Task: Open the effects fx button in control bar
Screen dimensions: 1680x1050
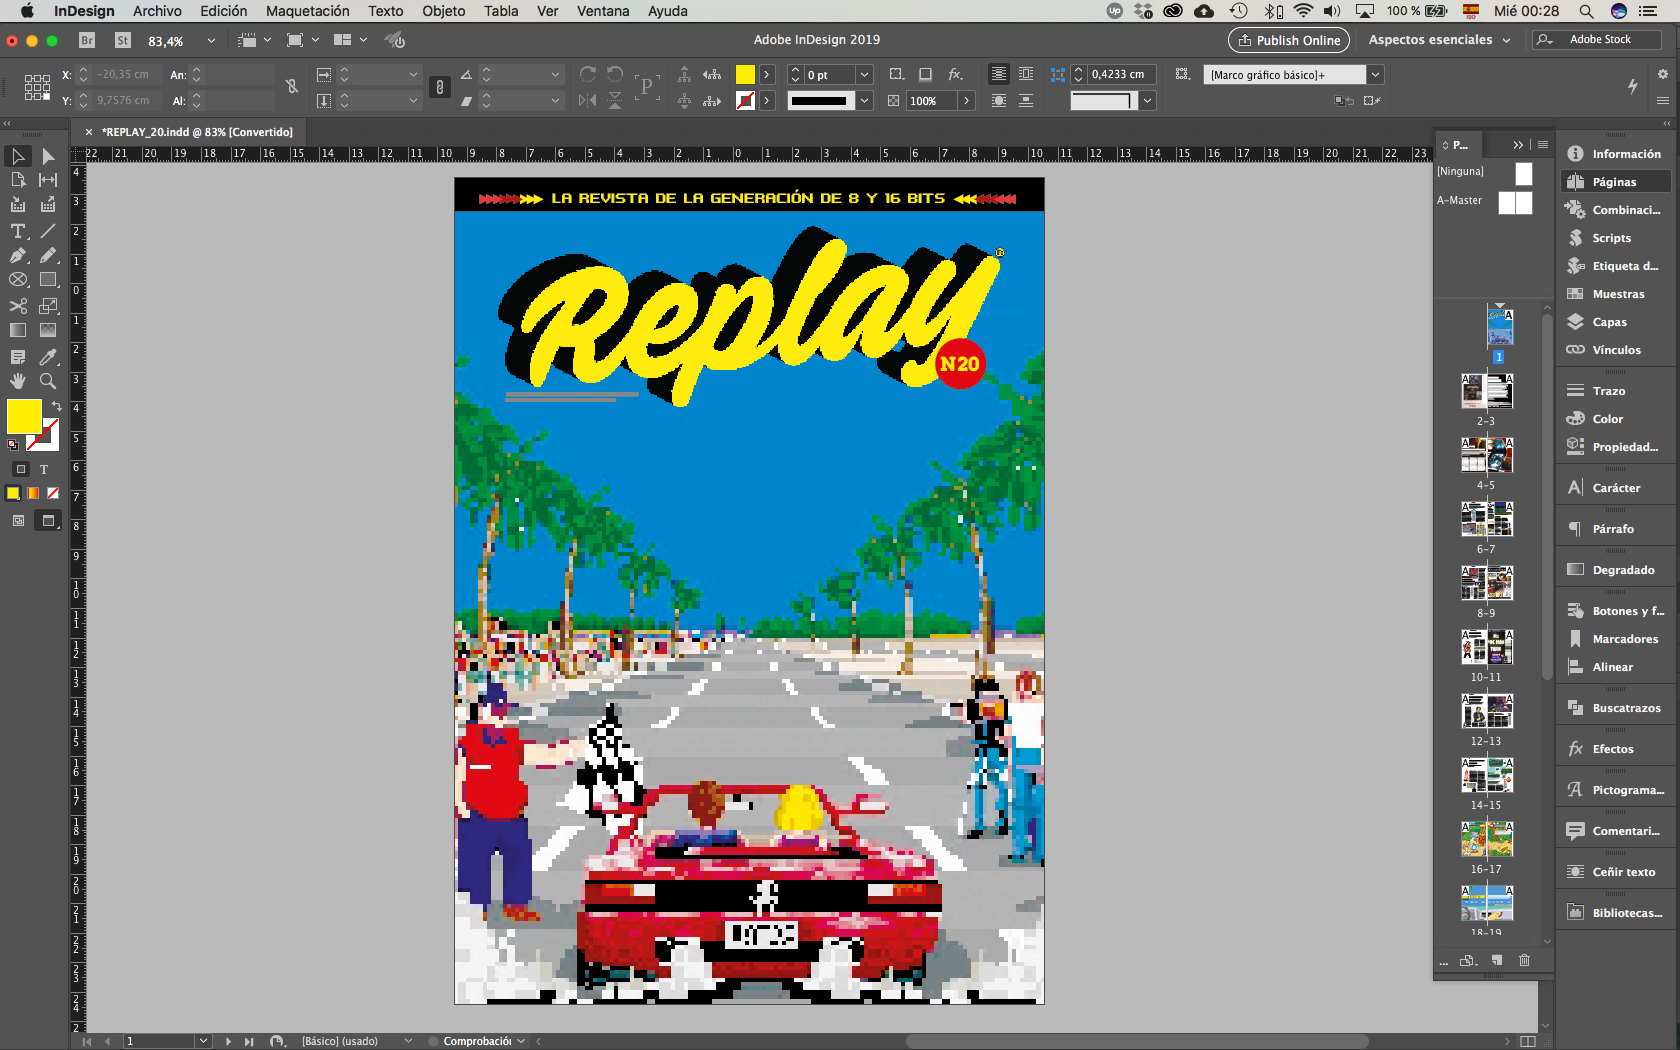Action: 955,74
